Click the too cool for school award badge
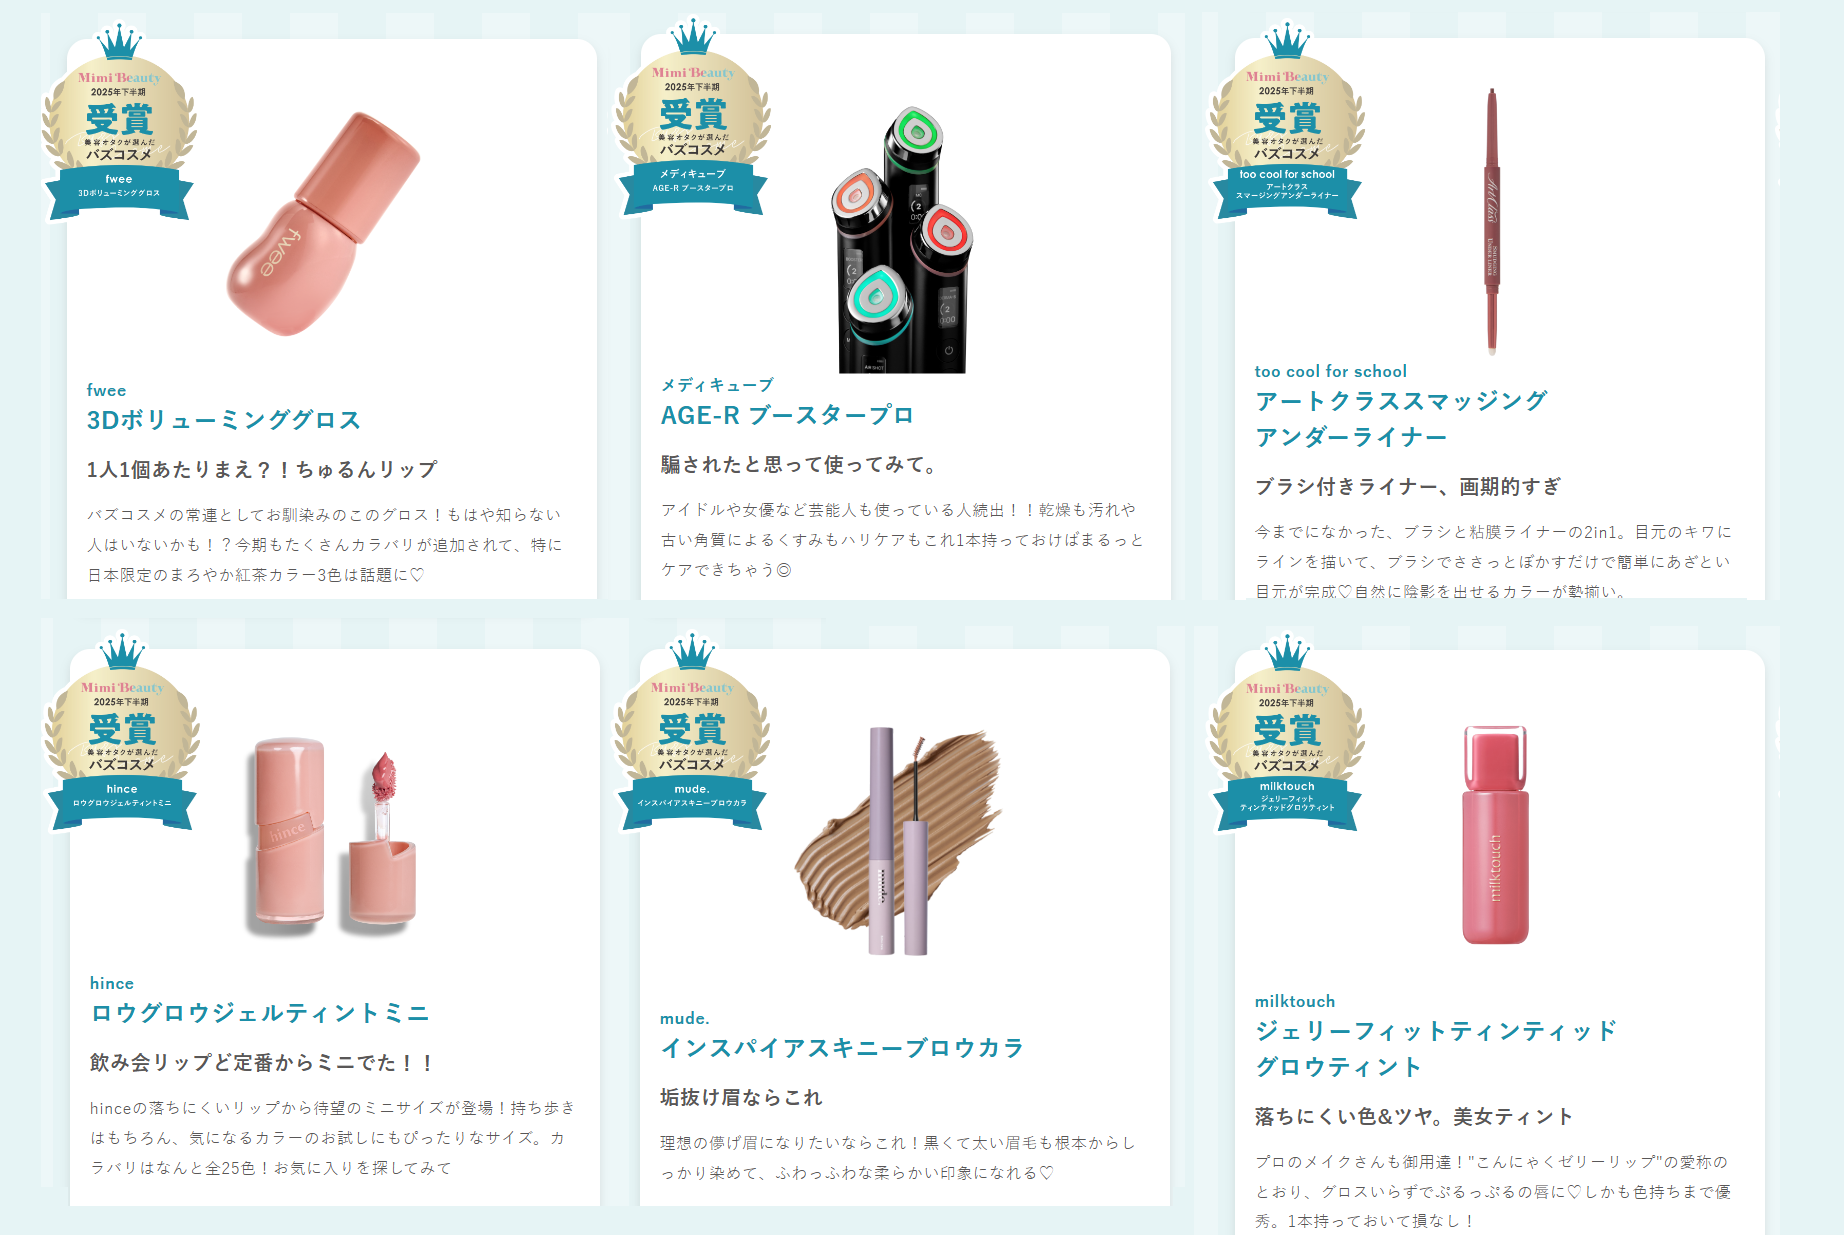 [x=1287, y=122]
